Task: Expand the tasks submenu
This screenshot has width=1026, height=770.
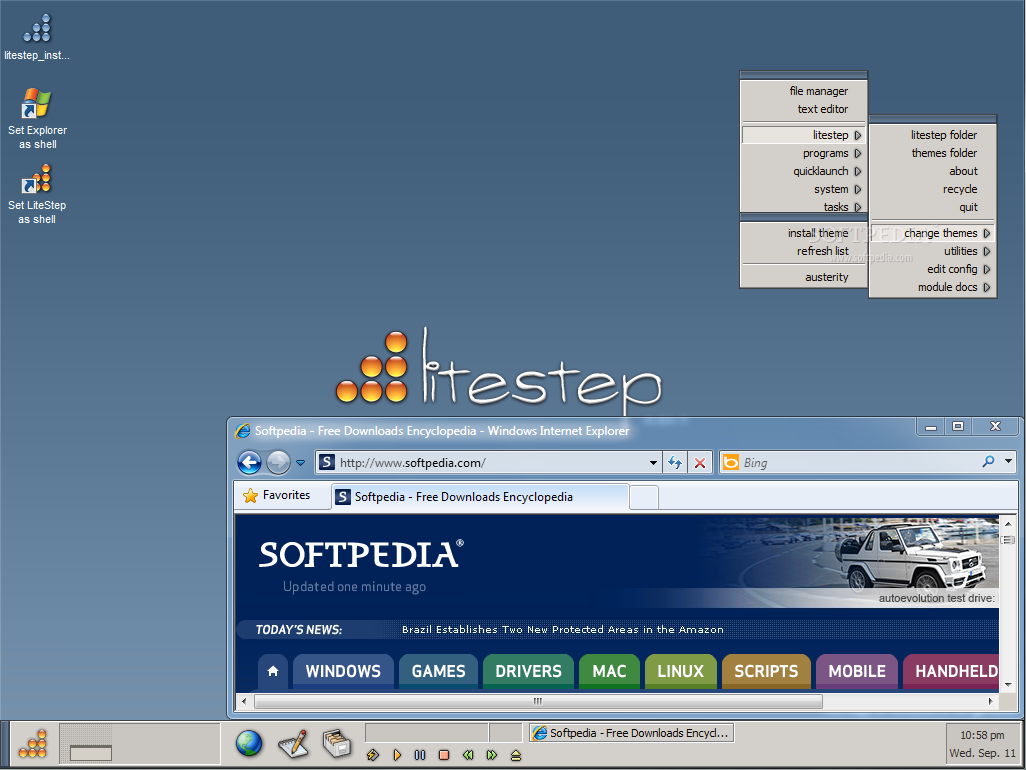Action: tap(804, 207)
